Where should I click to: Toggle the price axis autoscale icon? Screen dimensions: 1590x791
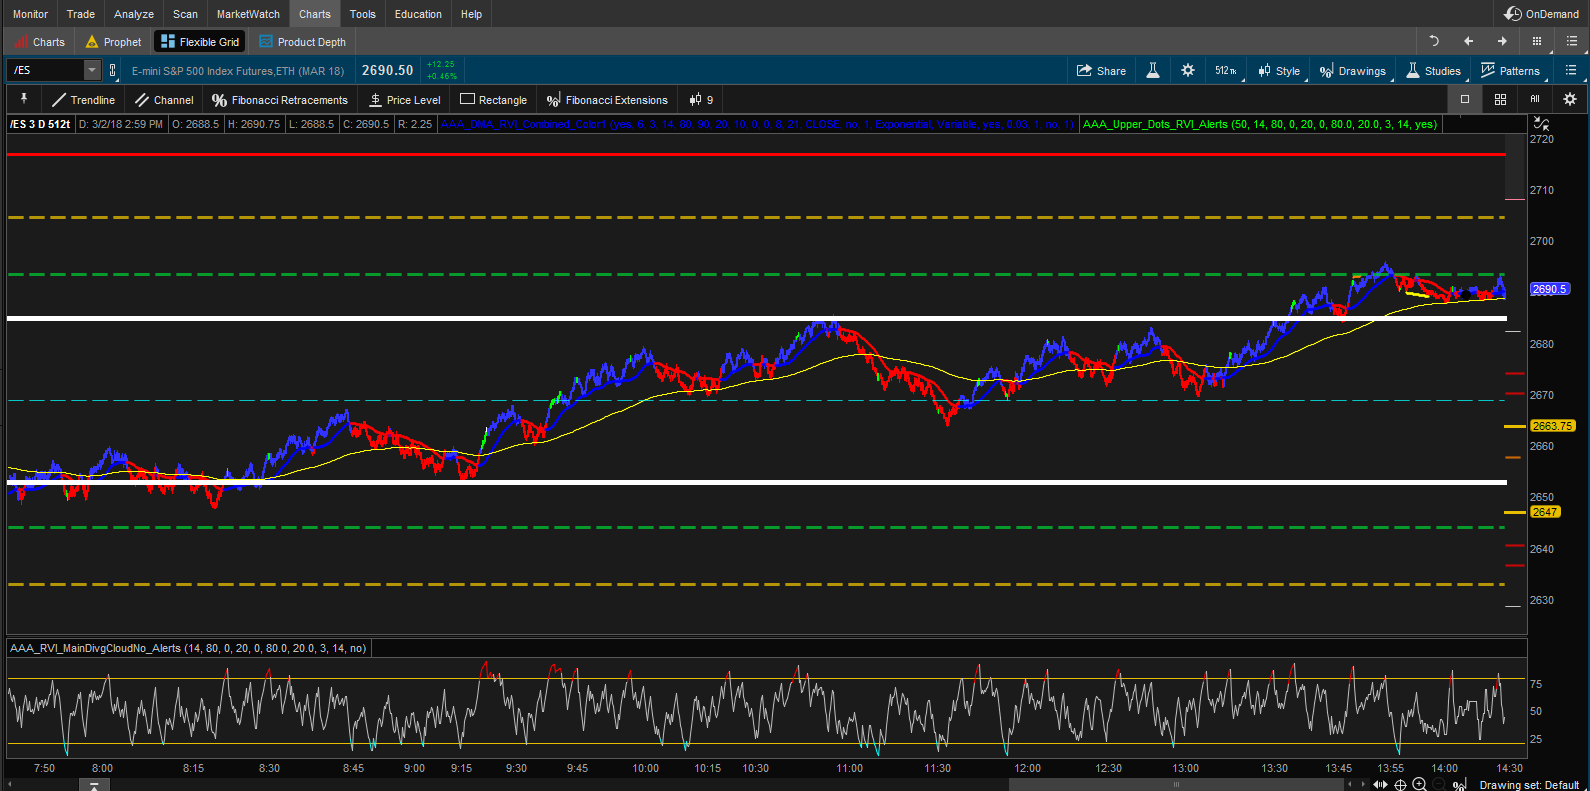pos(1541,124)
